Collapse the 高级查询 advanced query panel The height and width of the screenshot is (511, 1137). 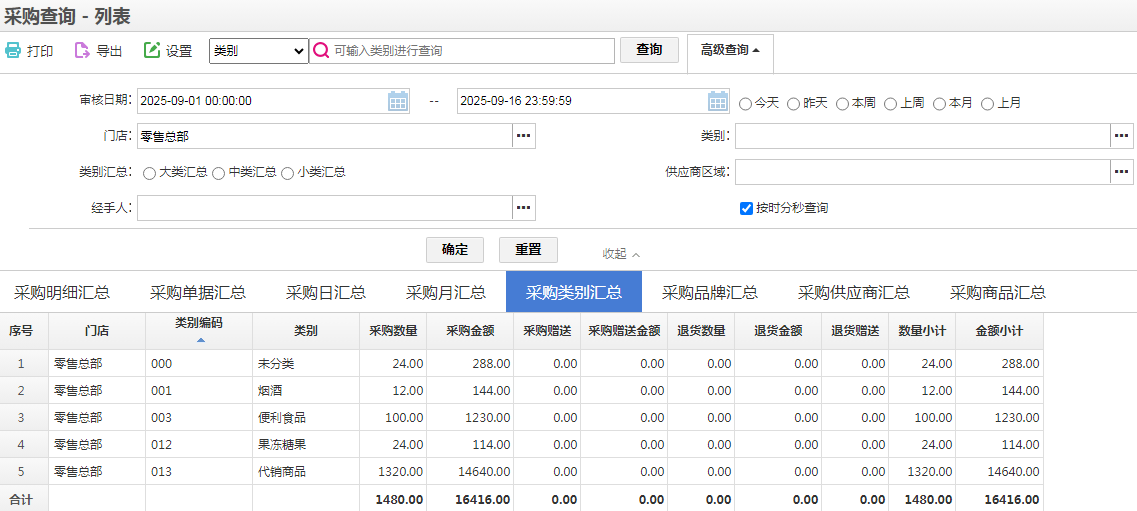(x=730, y=50)
